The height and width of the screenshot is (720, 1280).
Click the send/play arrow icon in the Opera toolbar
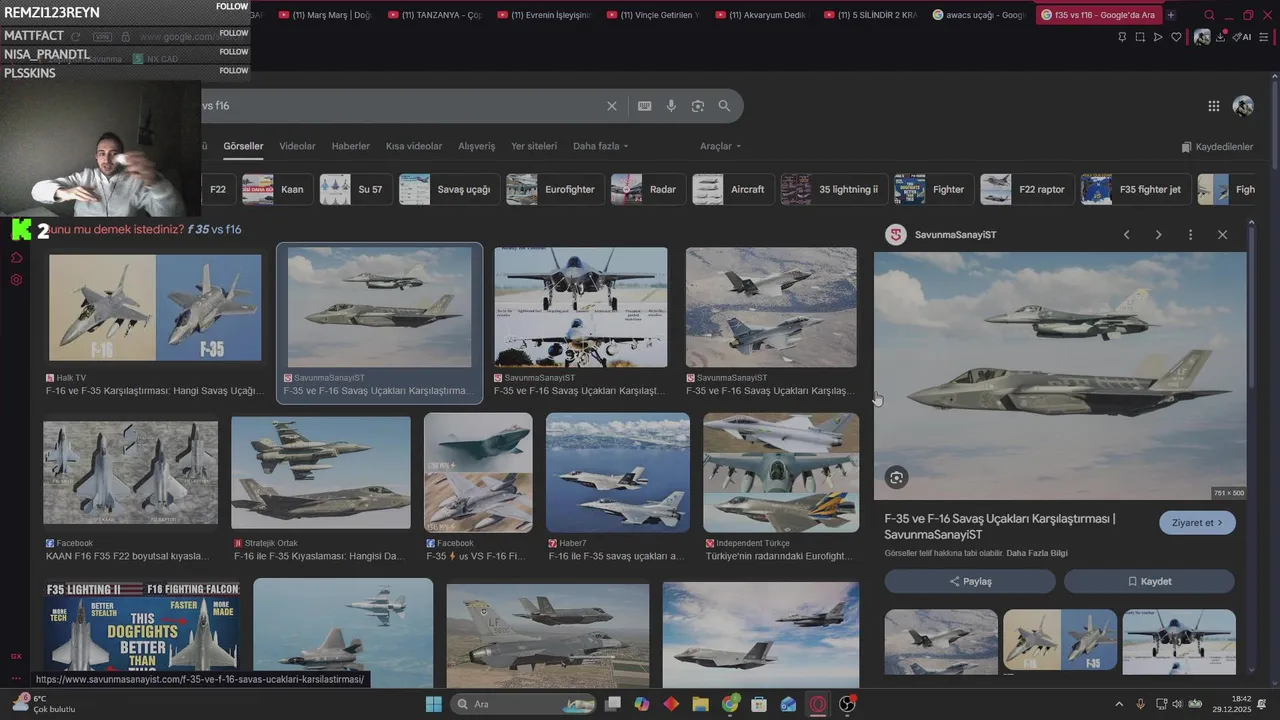pos(1158,37)
